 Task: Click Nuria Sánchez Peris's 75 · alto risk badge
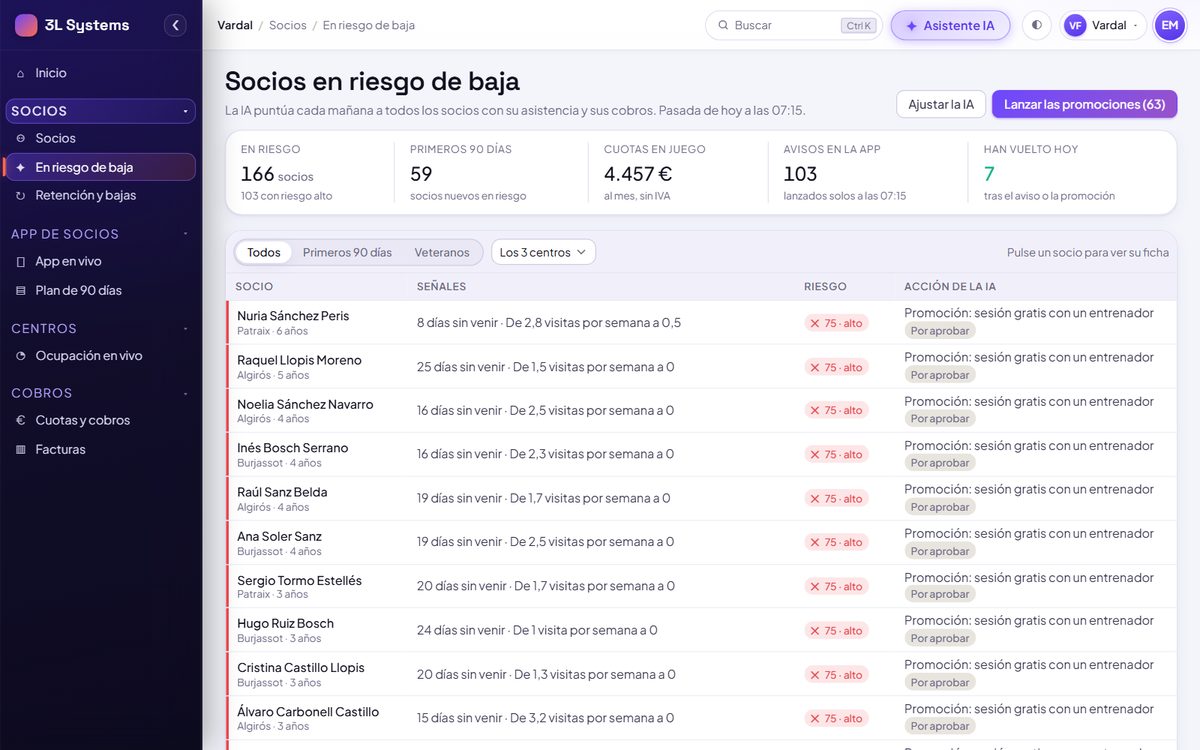[836, 323]
